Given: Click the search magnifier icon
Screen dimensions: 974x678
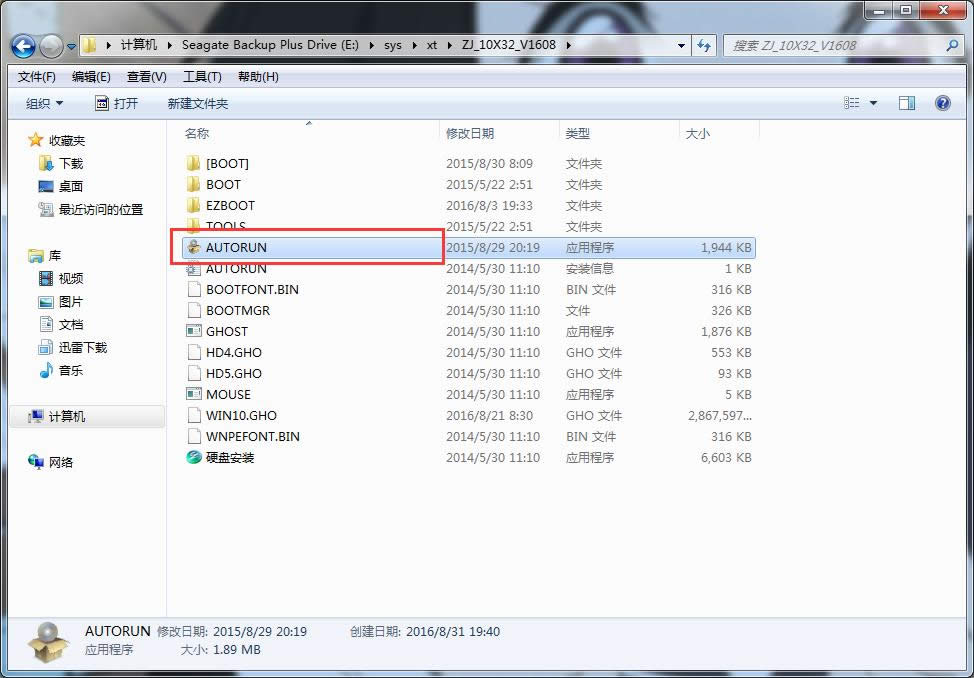Looking at the screenshot, I should [x=952, y=45].
